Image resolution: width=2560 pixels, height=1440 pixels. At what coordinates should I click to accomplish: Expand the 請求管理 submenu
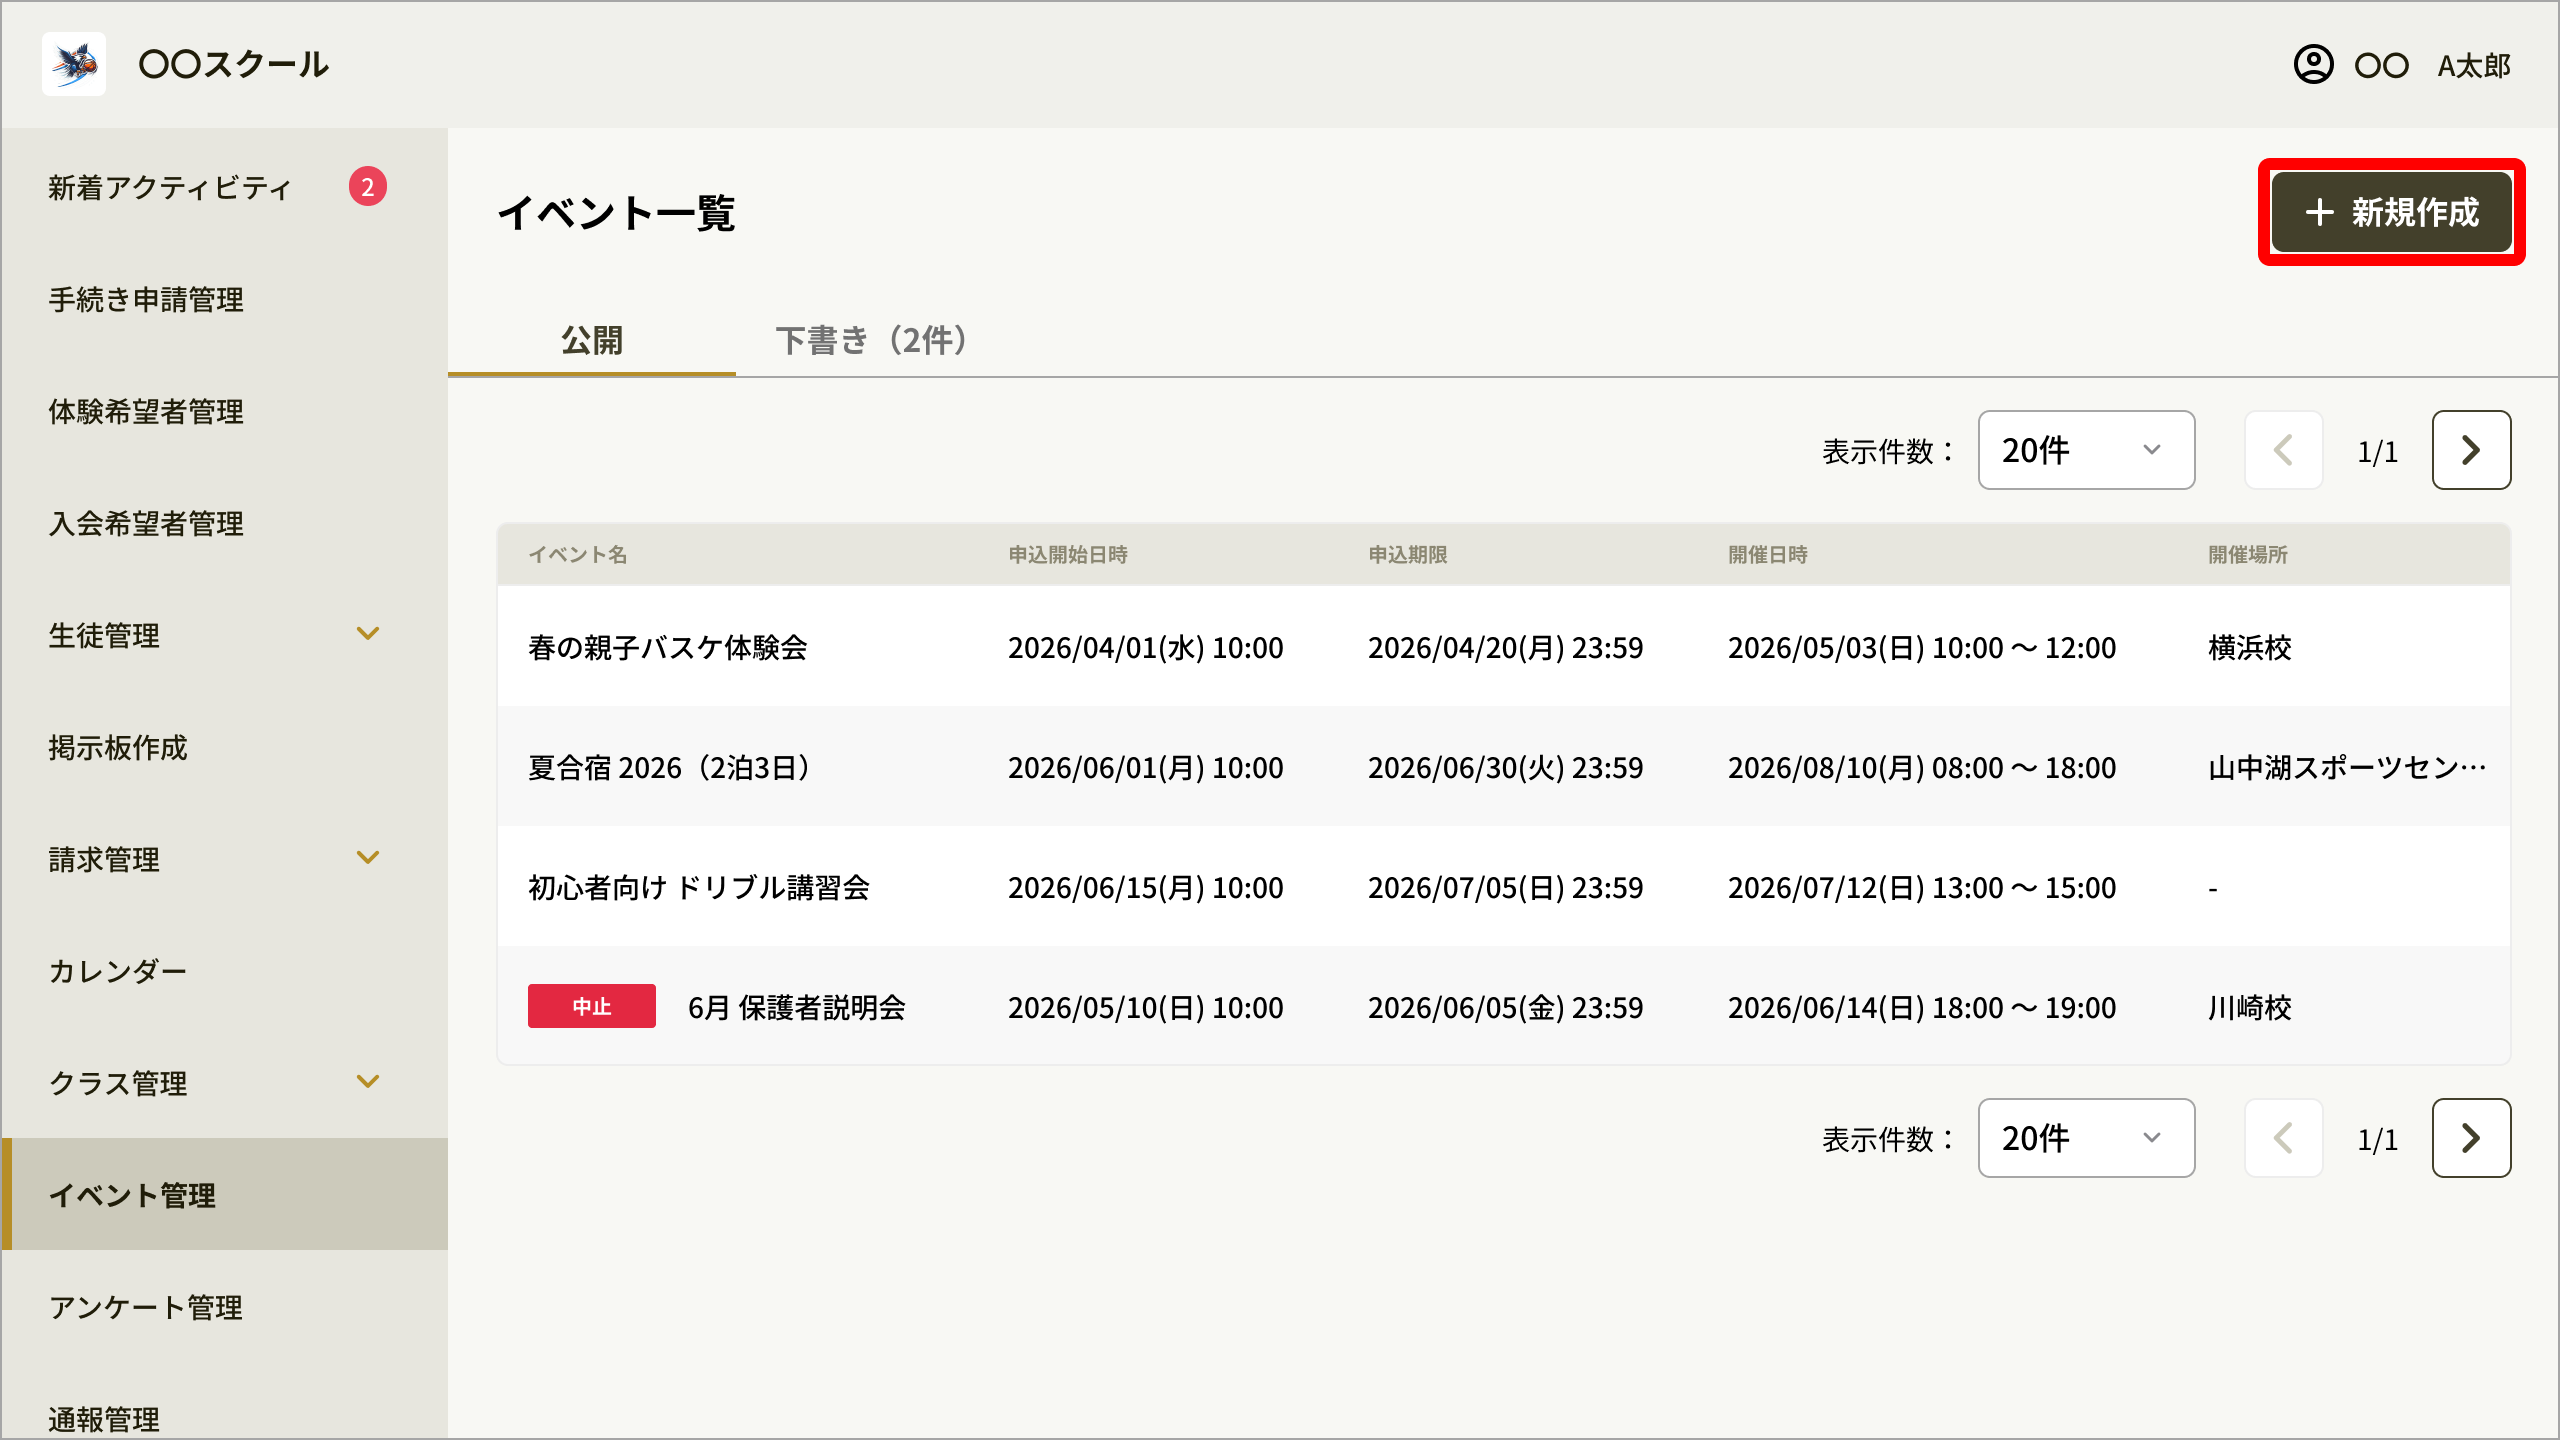(368, 858)
